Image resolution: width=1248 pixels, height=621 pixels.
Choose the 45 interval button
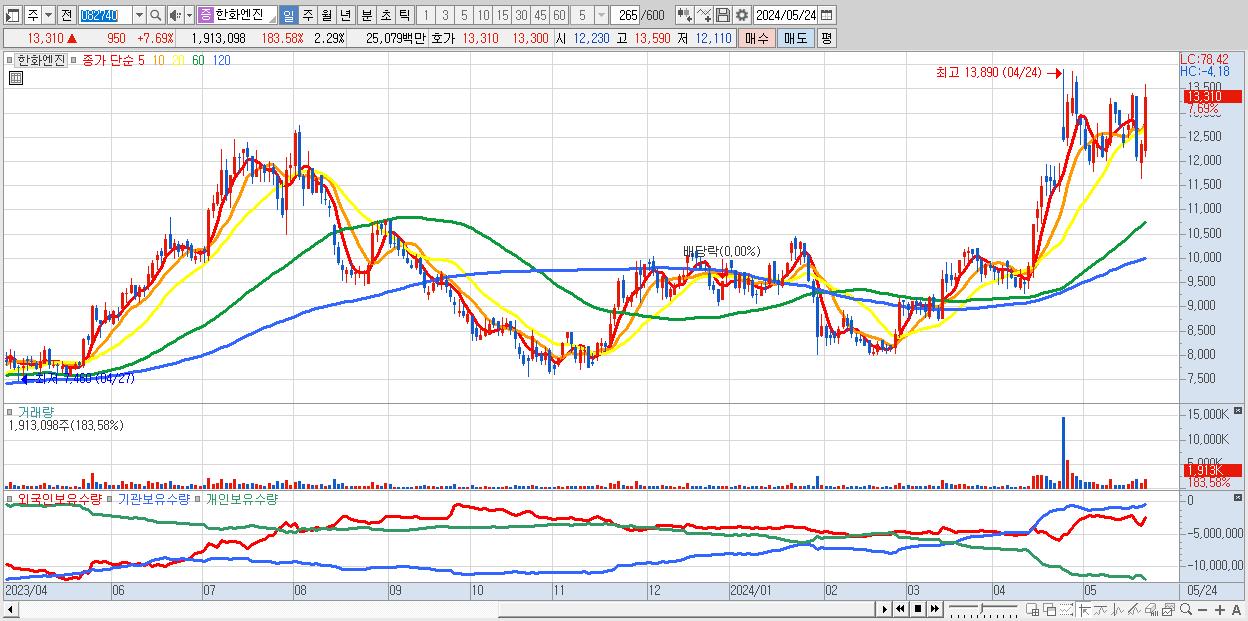click(x=540, y=15)
